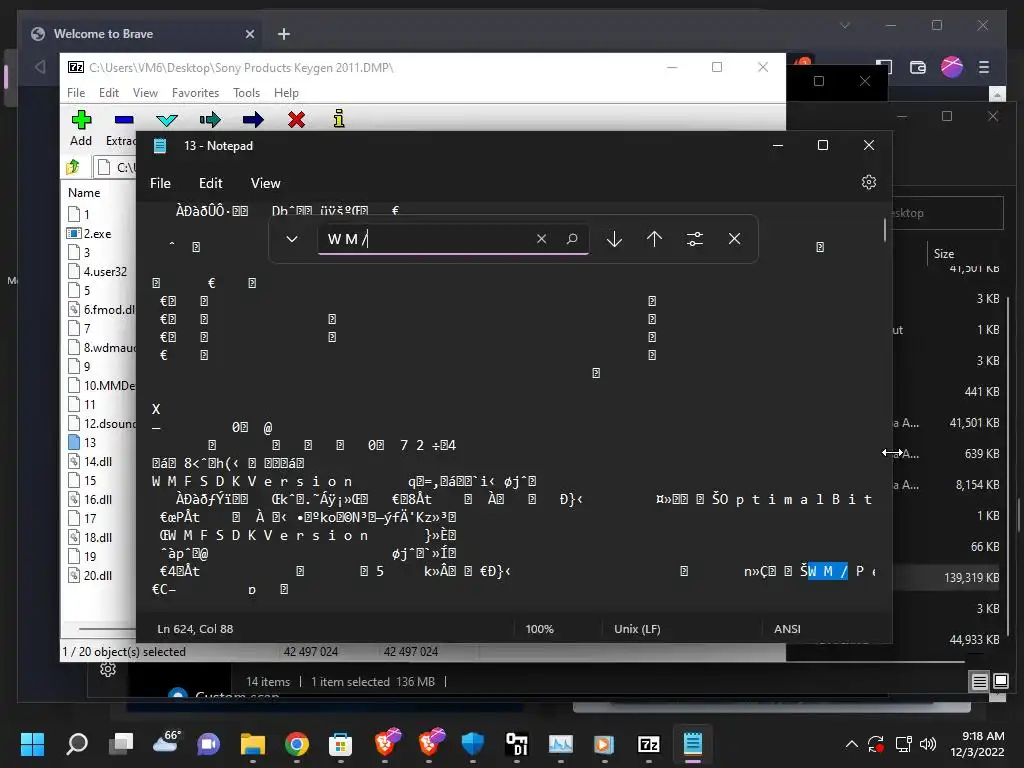1024x768 pixels.
Task: Open 7-Zip Help menu
Action: pyautogui.click(x=286, y=93)
